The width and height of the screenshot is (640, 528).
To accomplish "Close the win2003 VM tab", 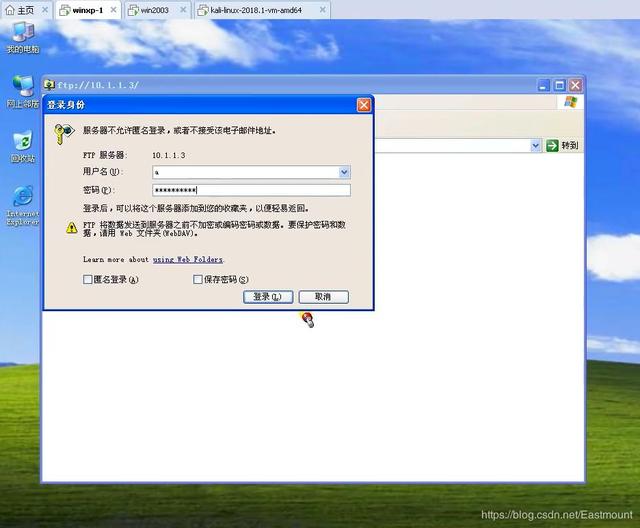I will coord(183,10).
